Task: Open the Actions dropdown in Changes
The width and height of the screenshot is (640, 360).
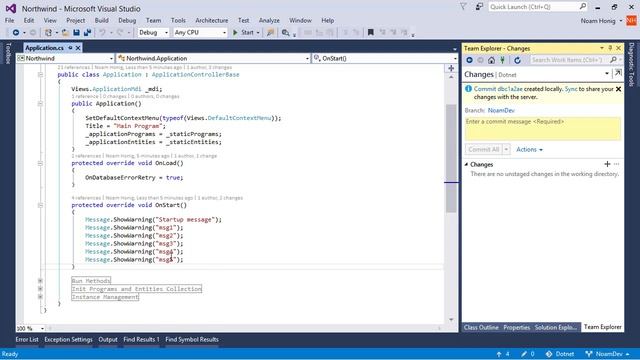Action: (529, 149)
